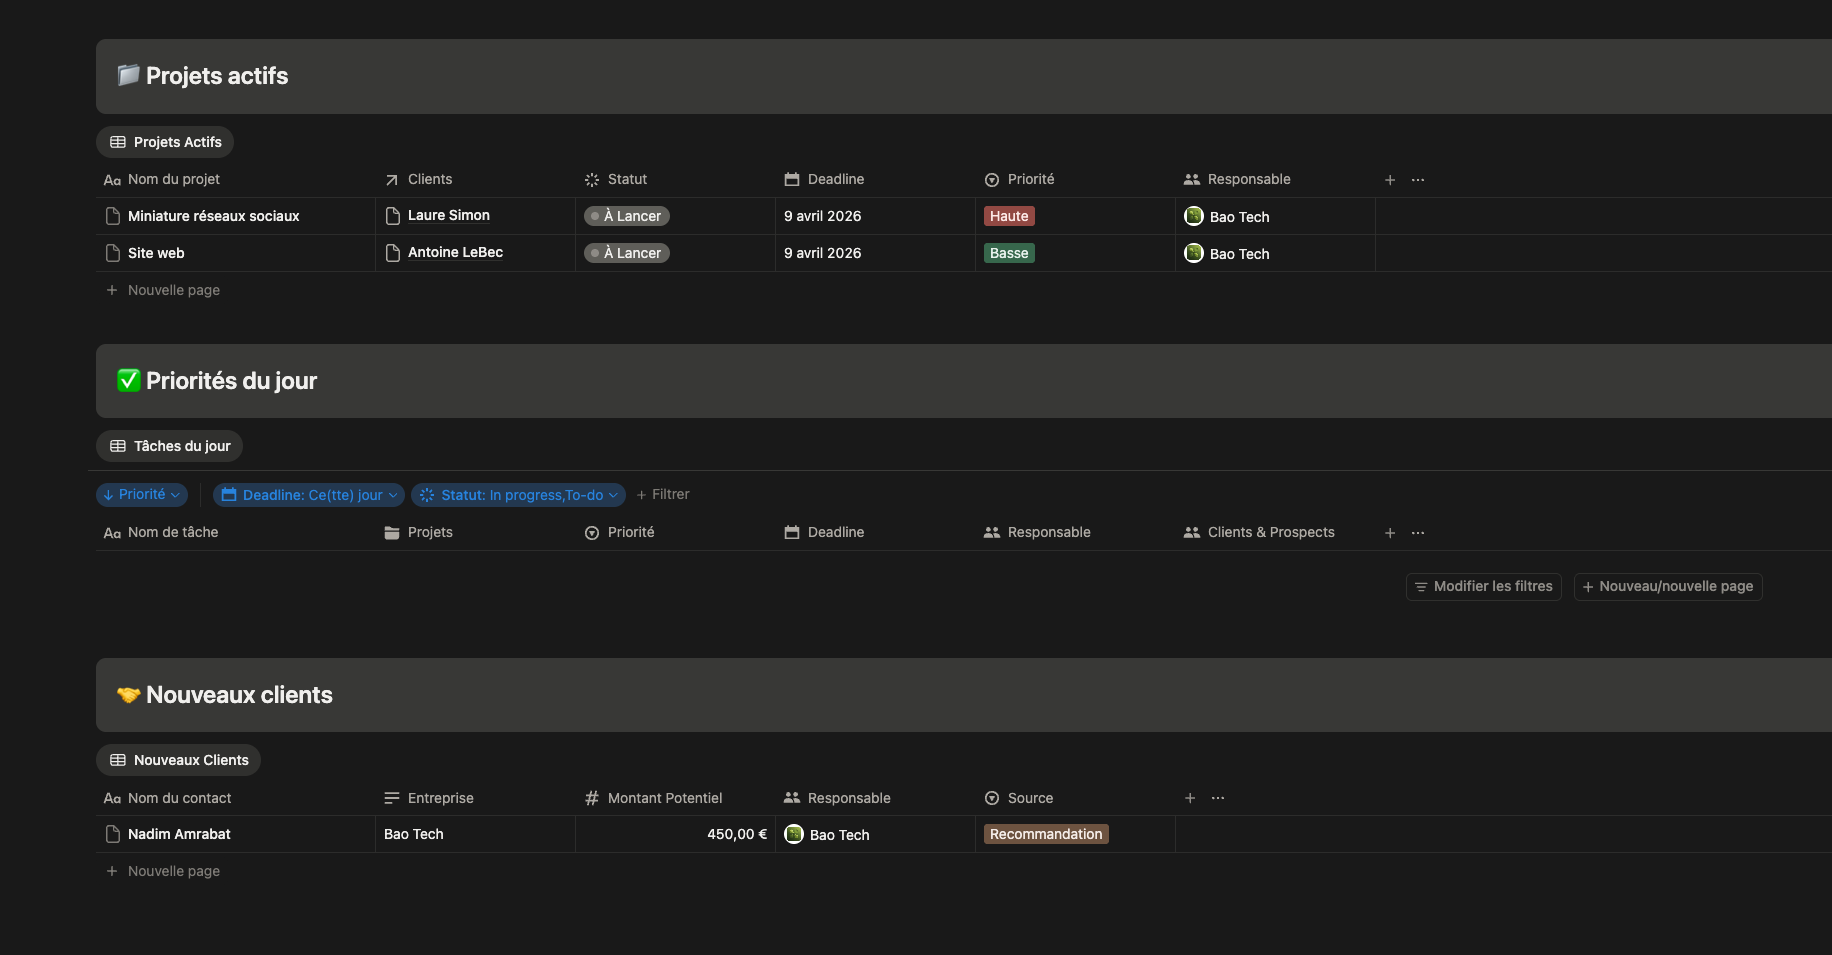Click the page icon beside Laure Simon
1832x955 pixels.
click(393, 216)
